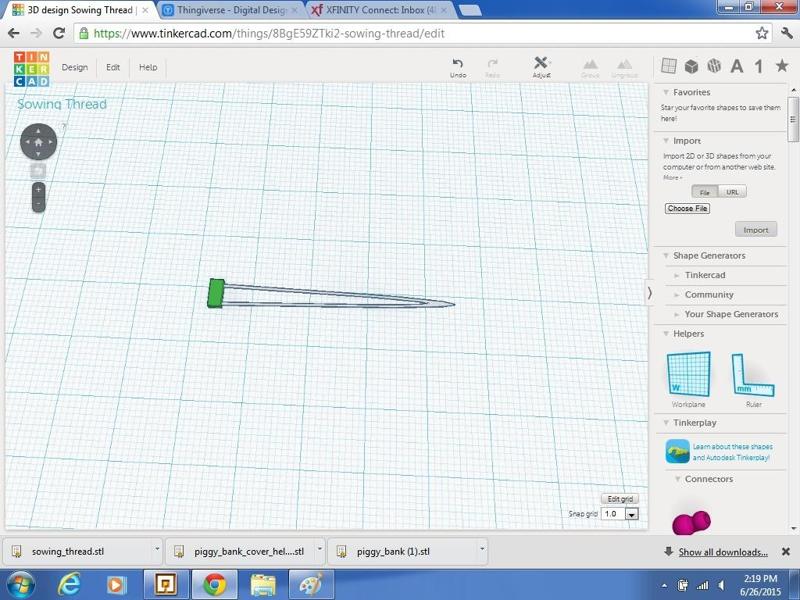Image resolution: width=800 pixels, height=600 pixels.
Task: Expand the Tinkercad shape generators
Action: (x=677, y=276)
